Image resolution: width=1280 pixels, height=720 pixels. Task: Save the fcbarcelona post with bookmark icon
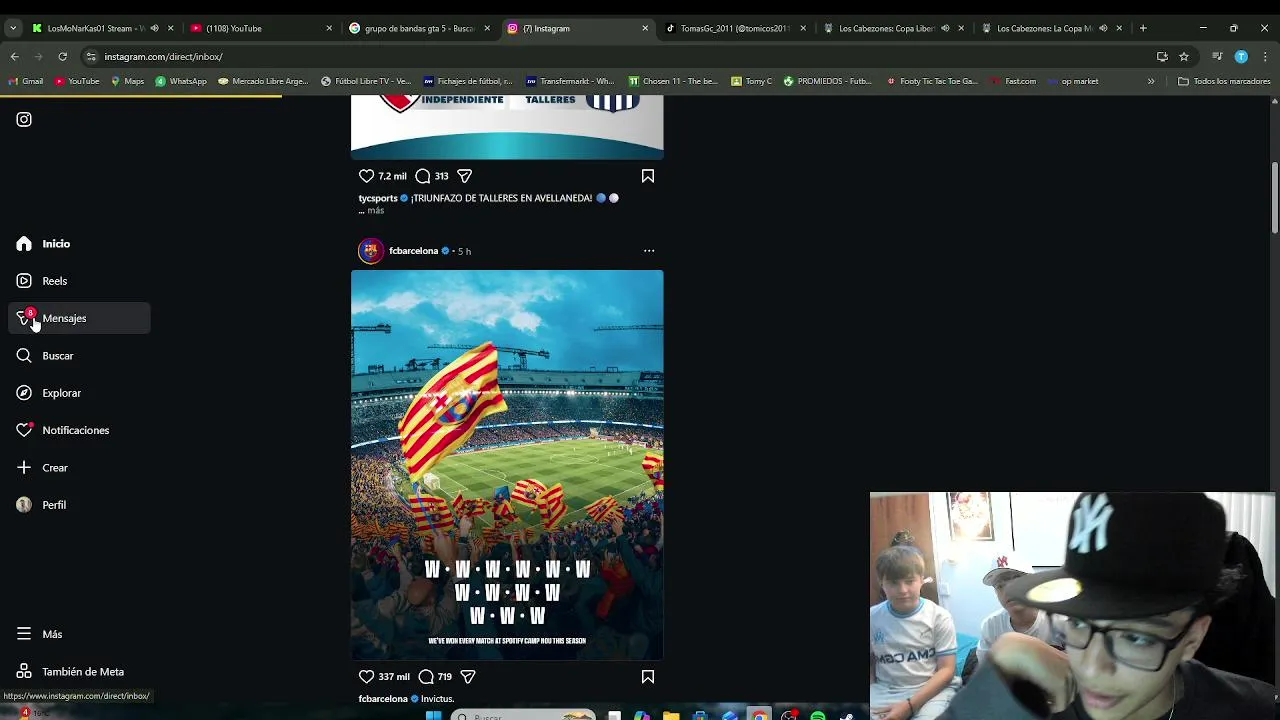(648, 677)
